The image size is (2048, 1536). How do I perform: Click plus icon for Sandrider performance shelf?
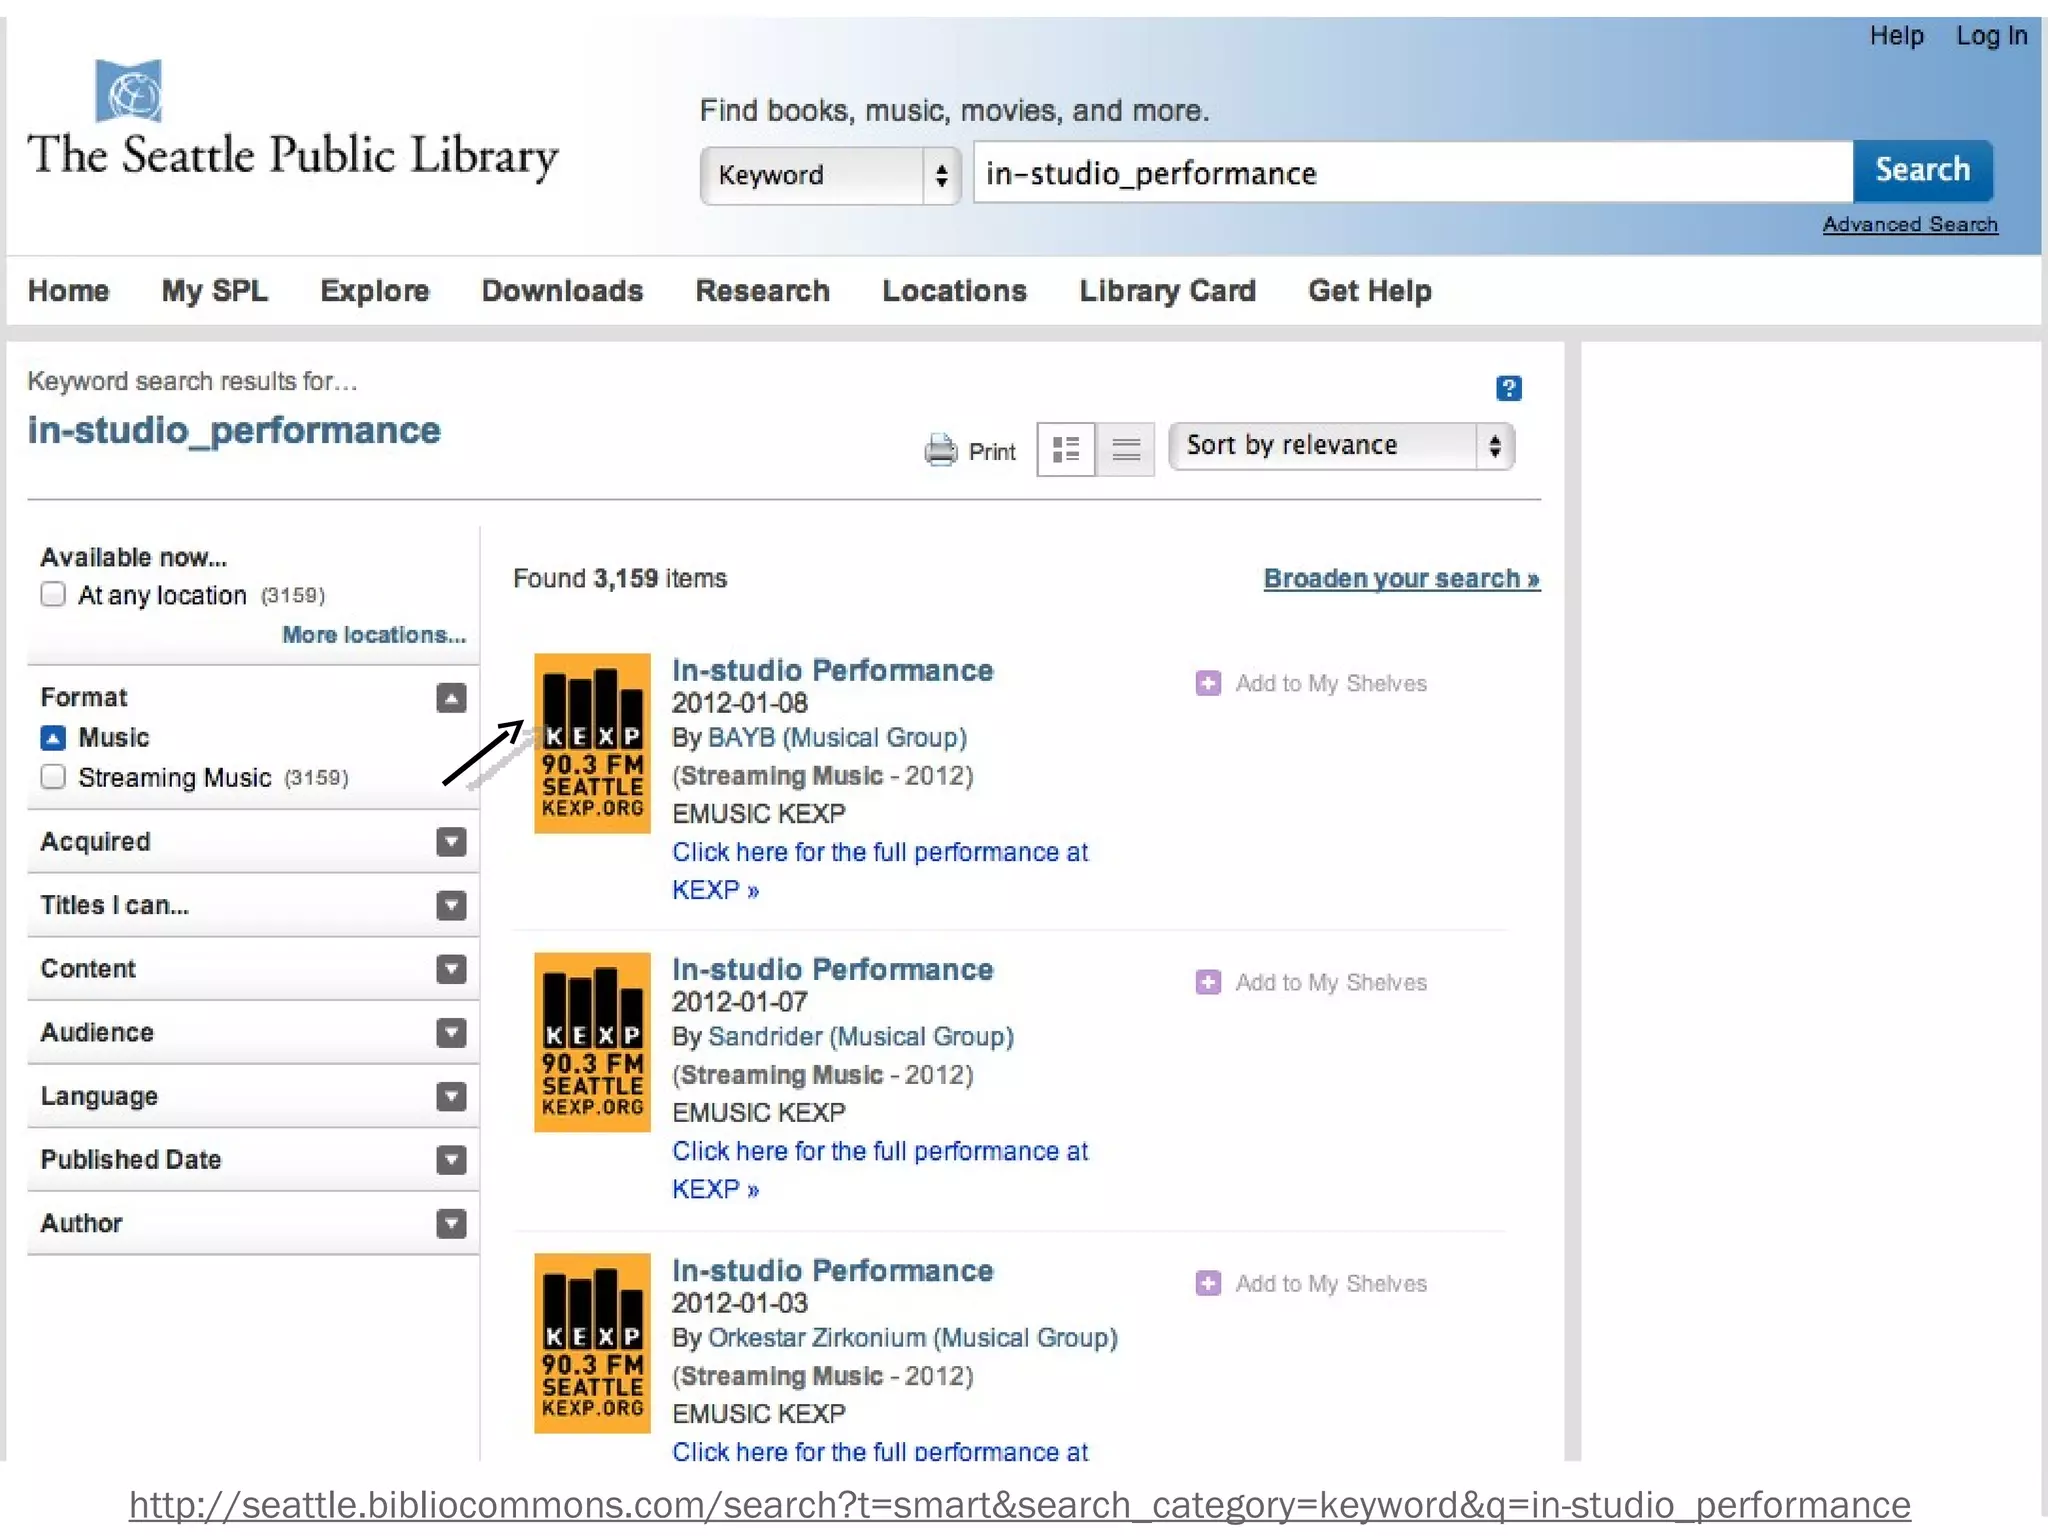1208,982
